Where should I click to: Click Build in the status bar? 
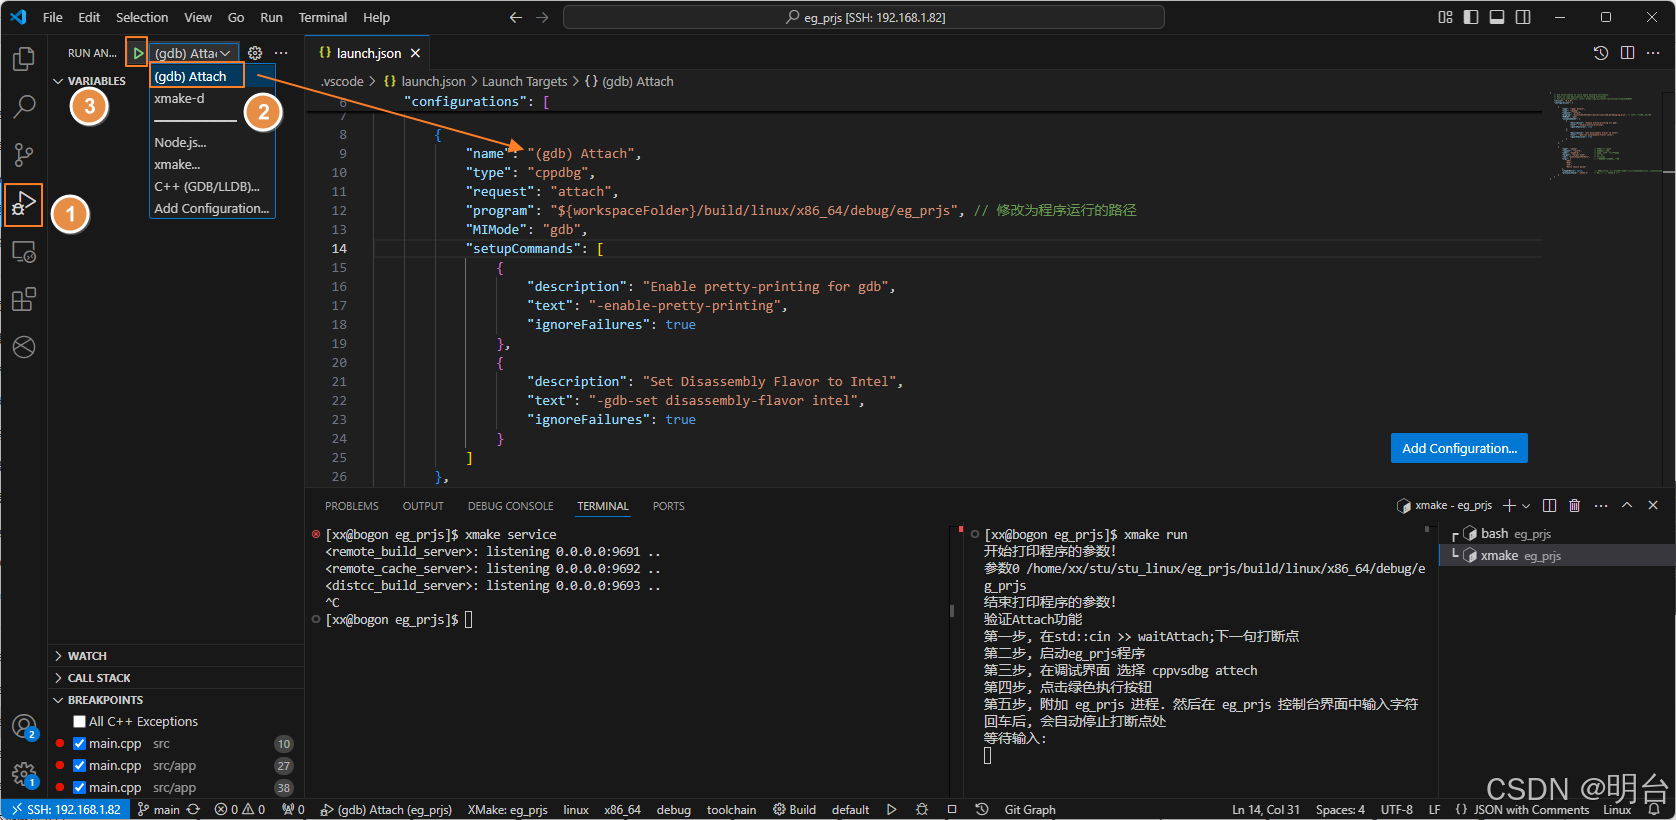pyautogui.click(x=794, y=810)
